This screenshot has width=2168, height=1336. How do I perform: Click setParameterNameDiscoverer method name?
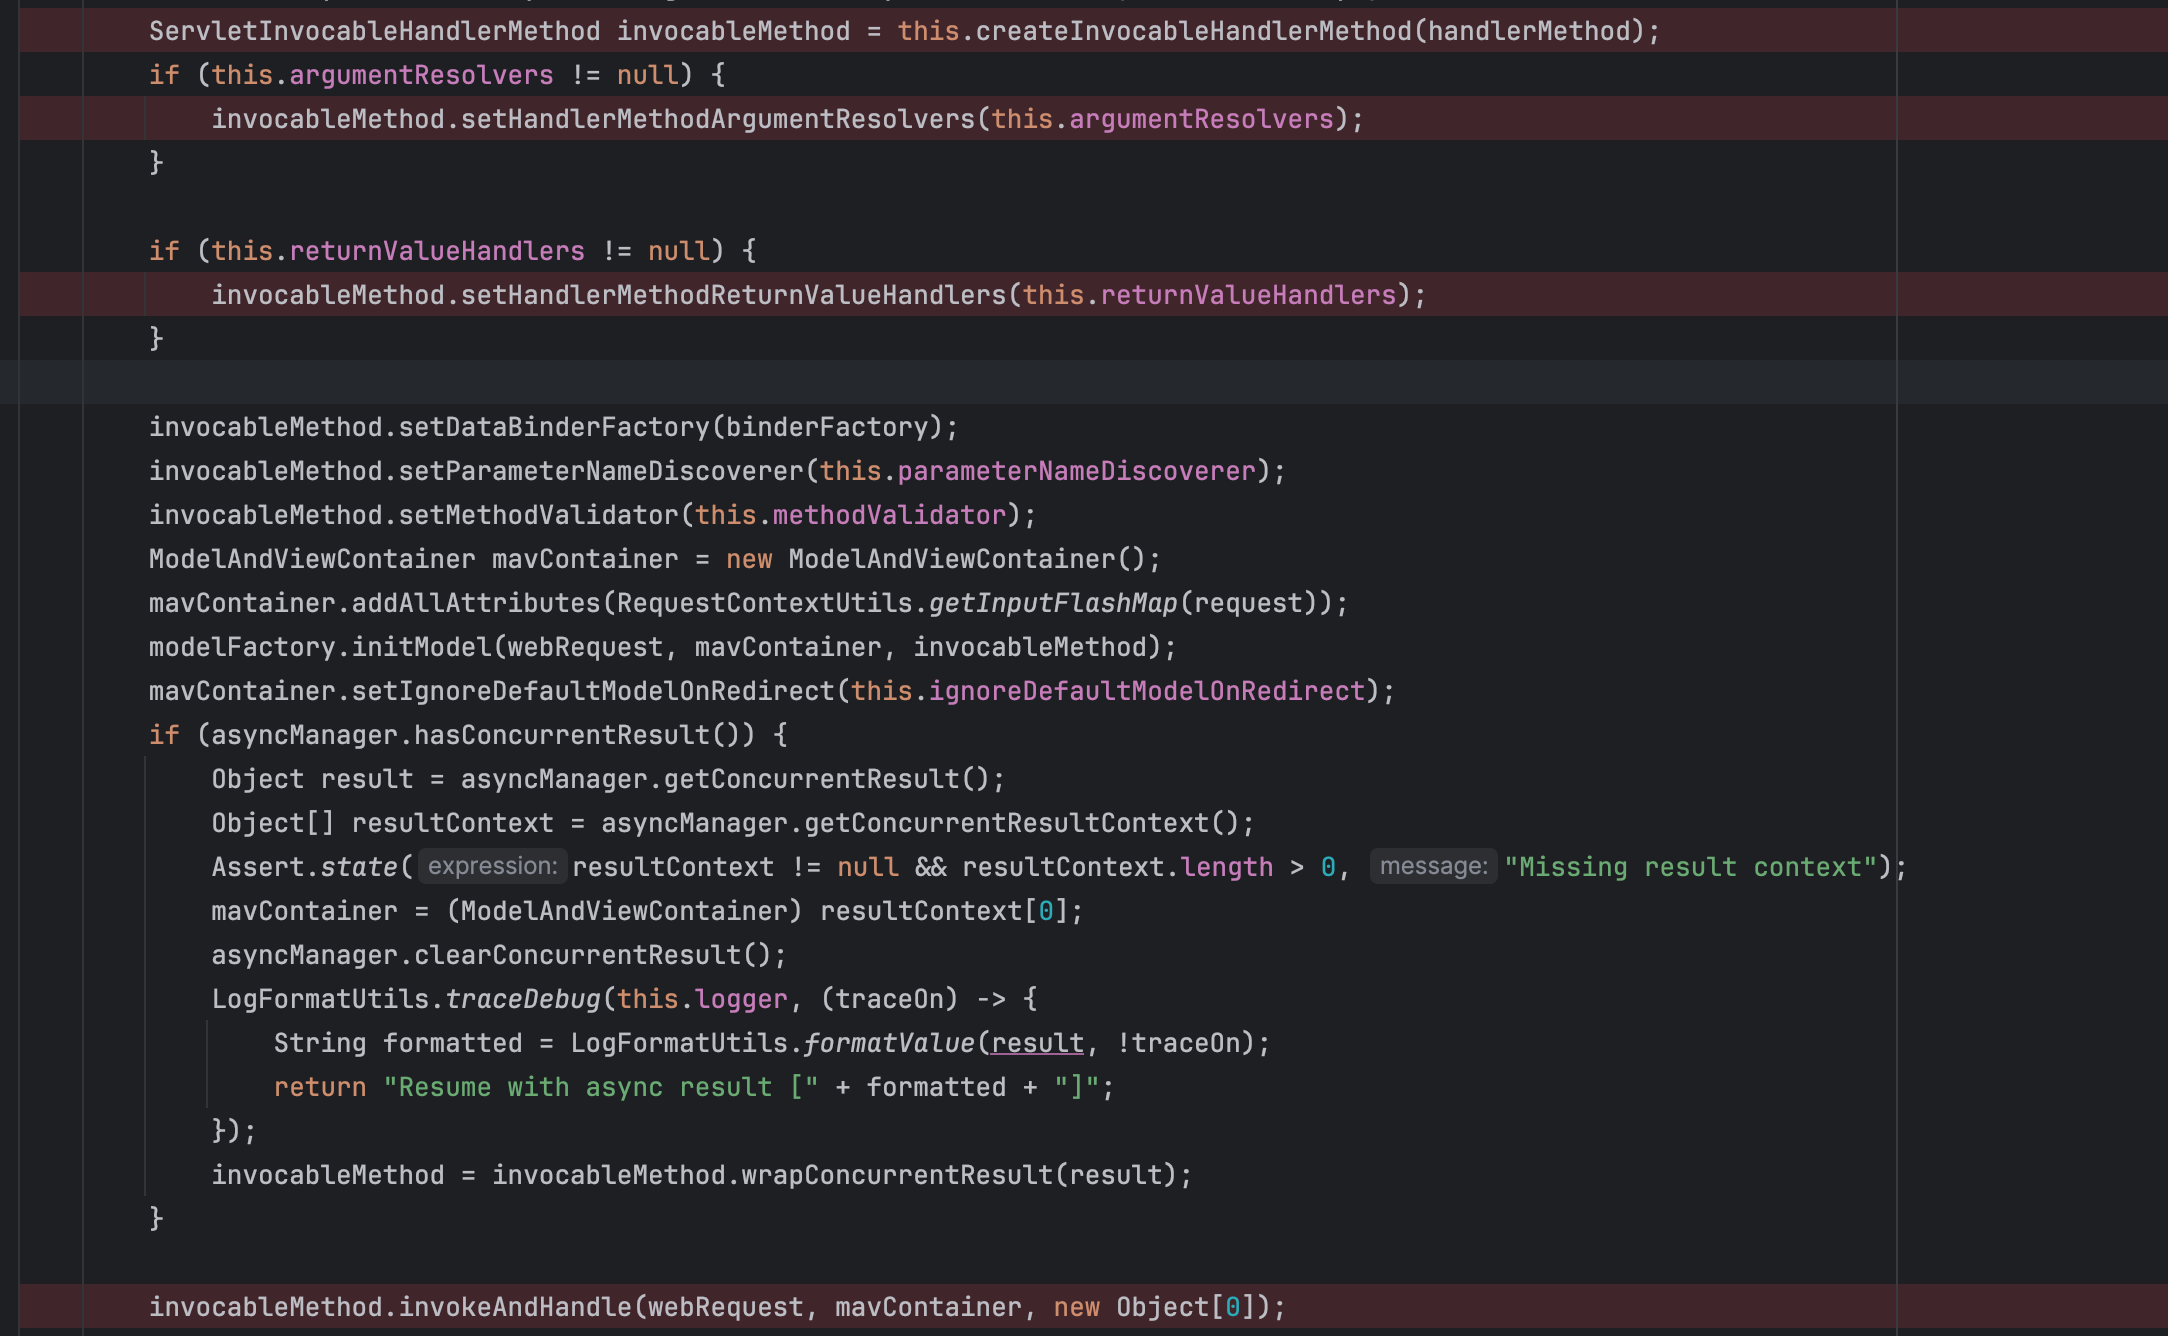601,471
